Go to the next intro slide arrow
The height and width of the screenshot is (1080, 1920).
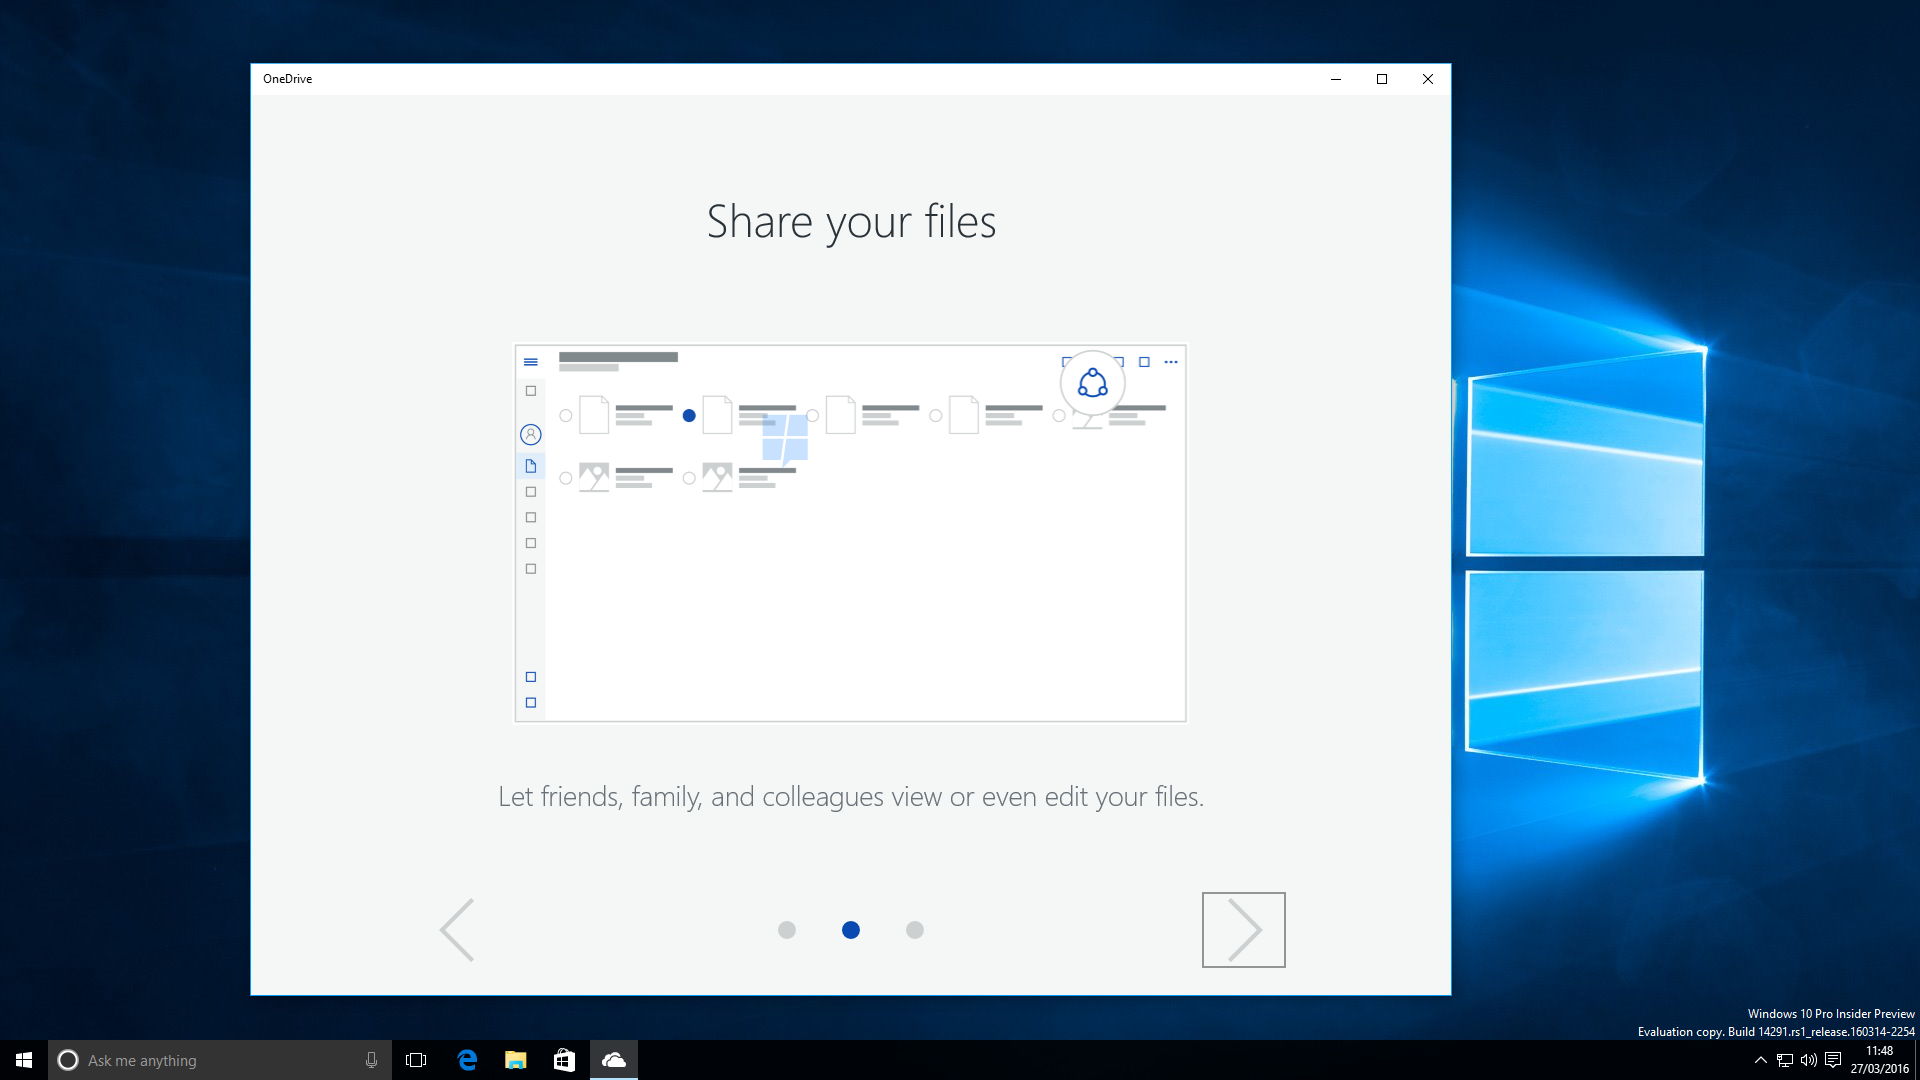pos(1243,929)
